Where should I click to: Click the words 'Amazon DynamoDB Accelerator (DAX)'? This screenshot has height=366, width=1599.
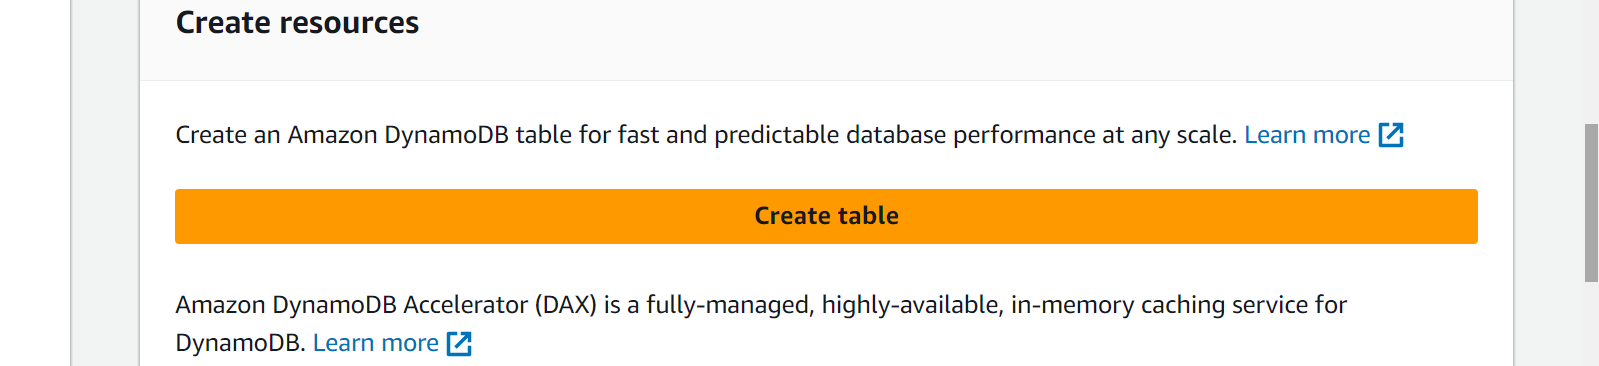click(x=386, y=305)
